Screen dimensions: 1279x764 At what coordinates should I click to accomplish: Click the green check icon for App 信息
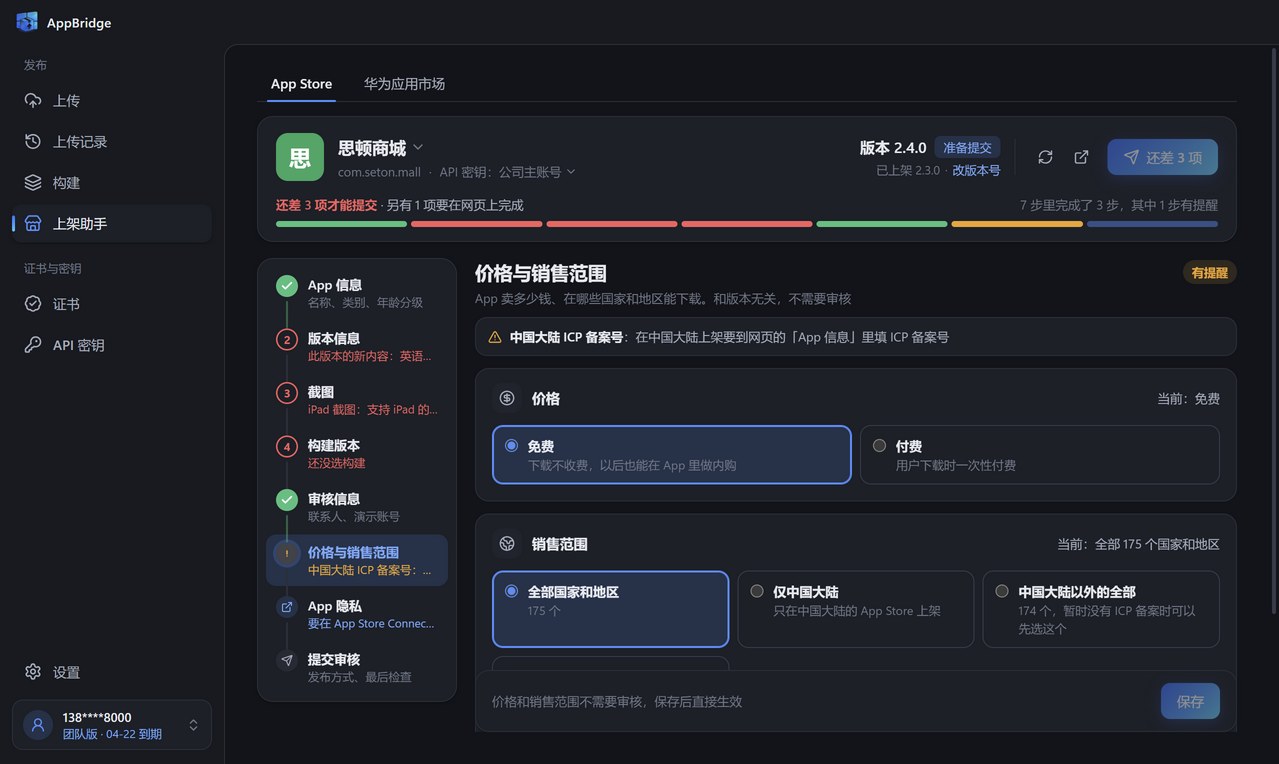click(x=287, y=286)
